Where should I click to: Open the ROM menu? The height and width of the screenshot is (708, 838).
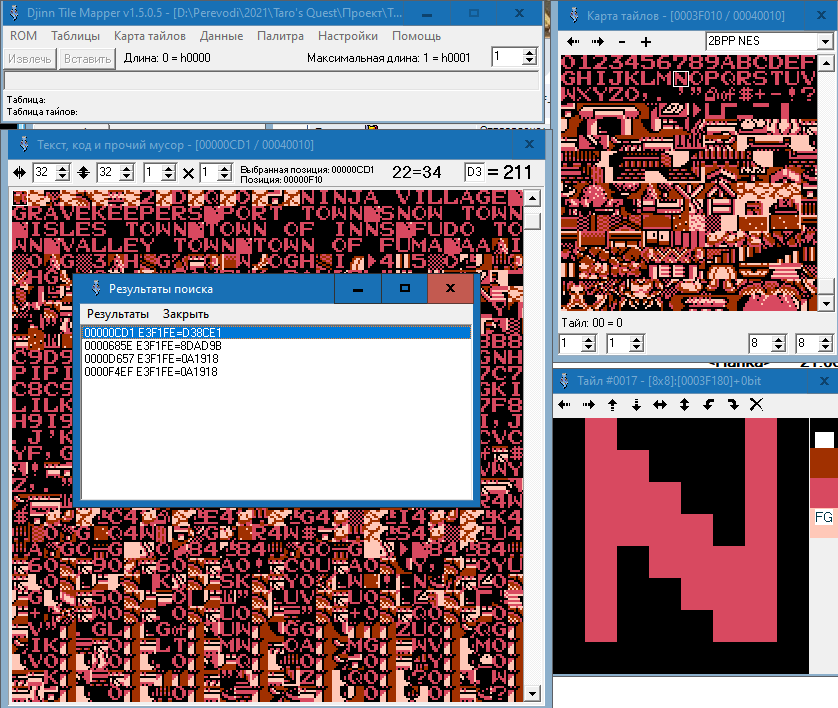point(24,36)
